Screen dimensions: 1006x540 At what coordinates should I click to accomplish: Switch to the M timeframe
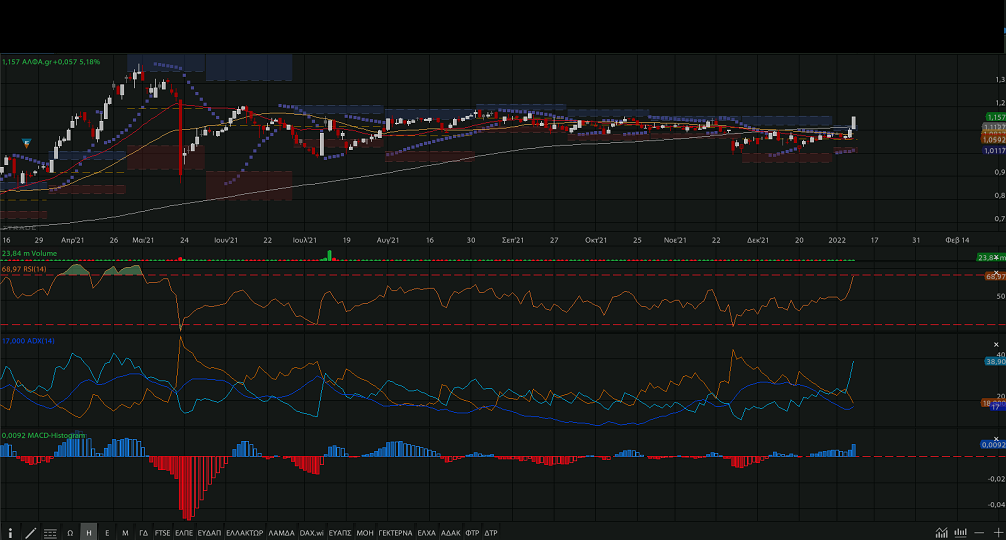(x=125, y=533)
